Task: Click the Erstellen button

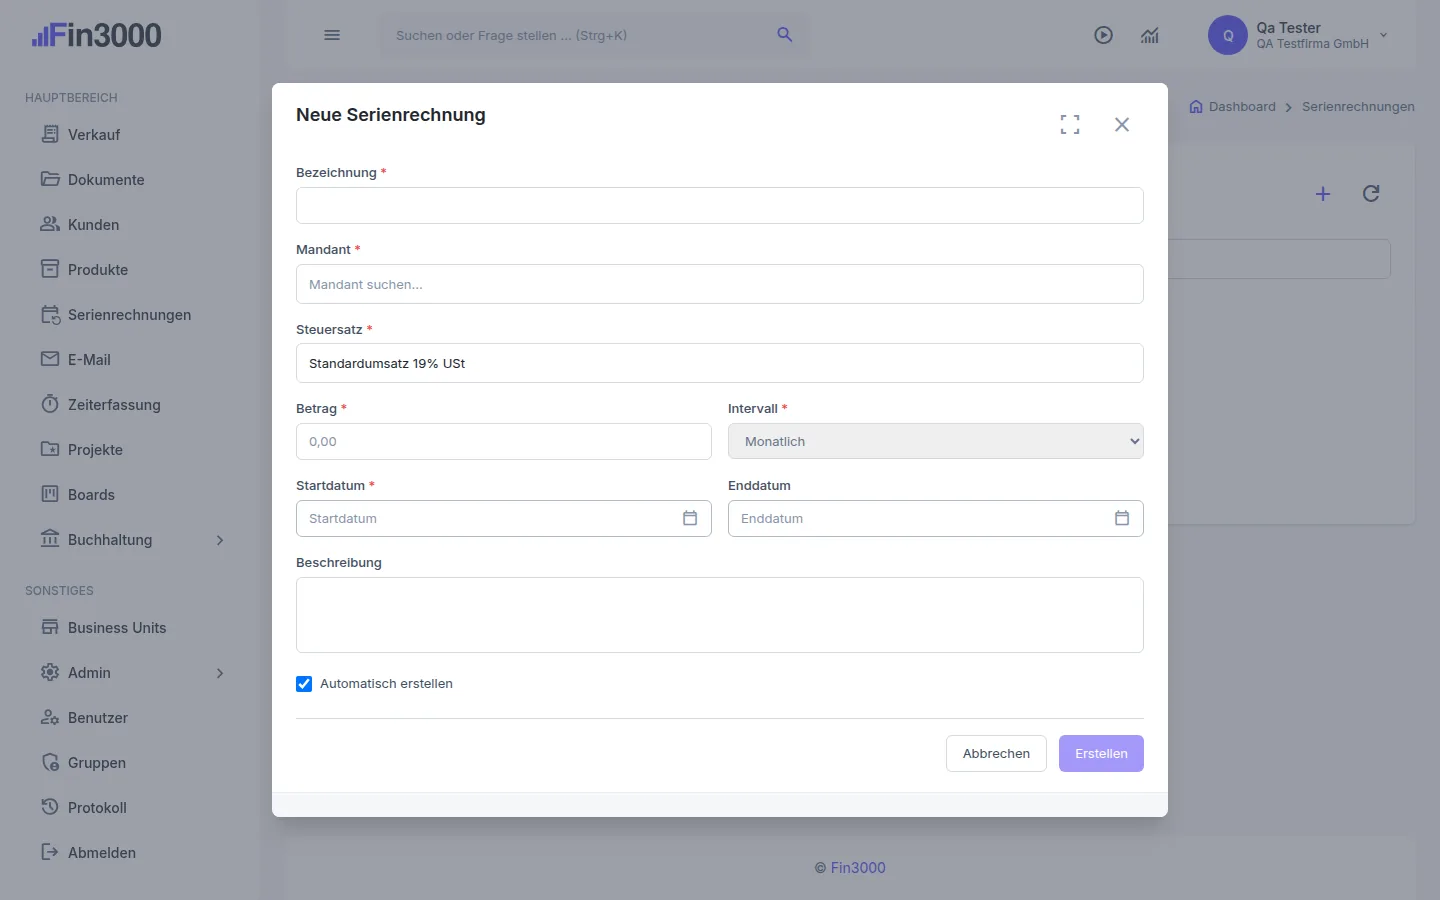Action: tap(1101, 754)
